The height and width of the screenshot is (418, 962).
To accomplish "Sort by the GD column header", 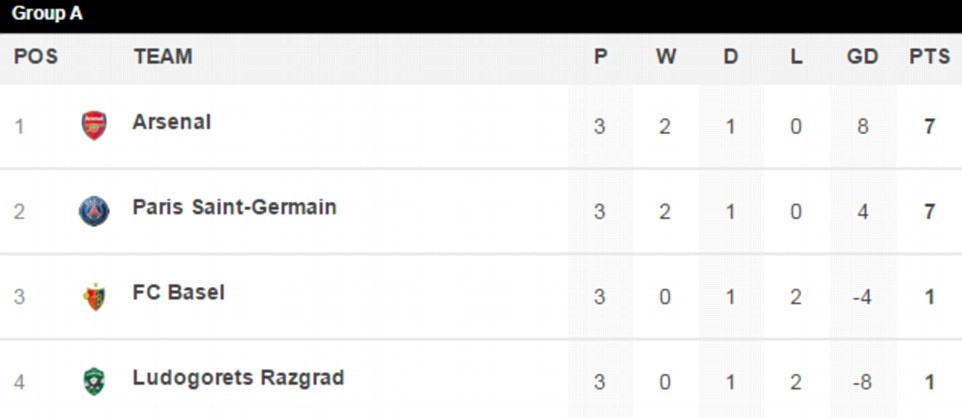I will coord(862,57).
